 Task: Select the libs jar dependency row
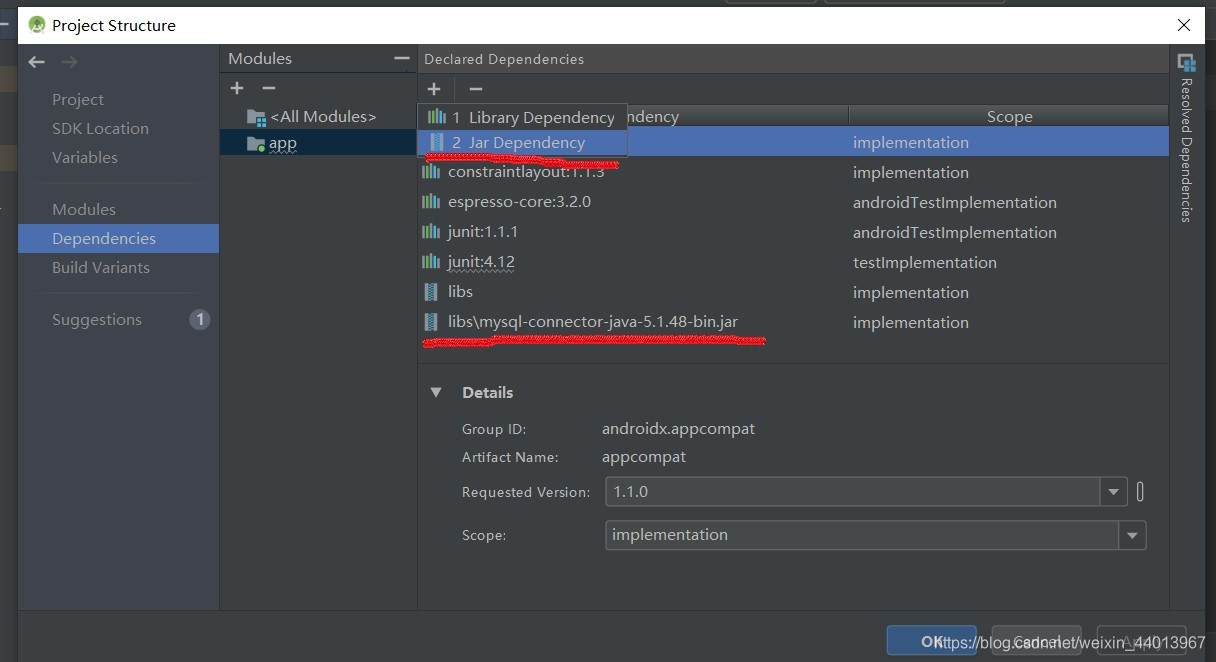tap(793, 292)
